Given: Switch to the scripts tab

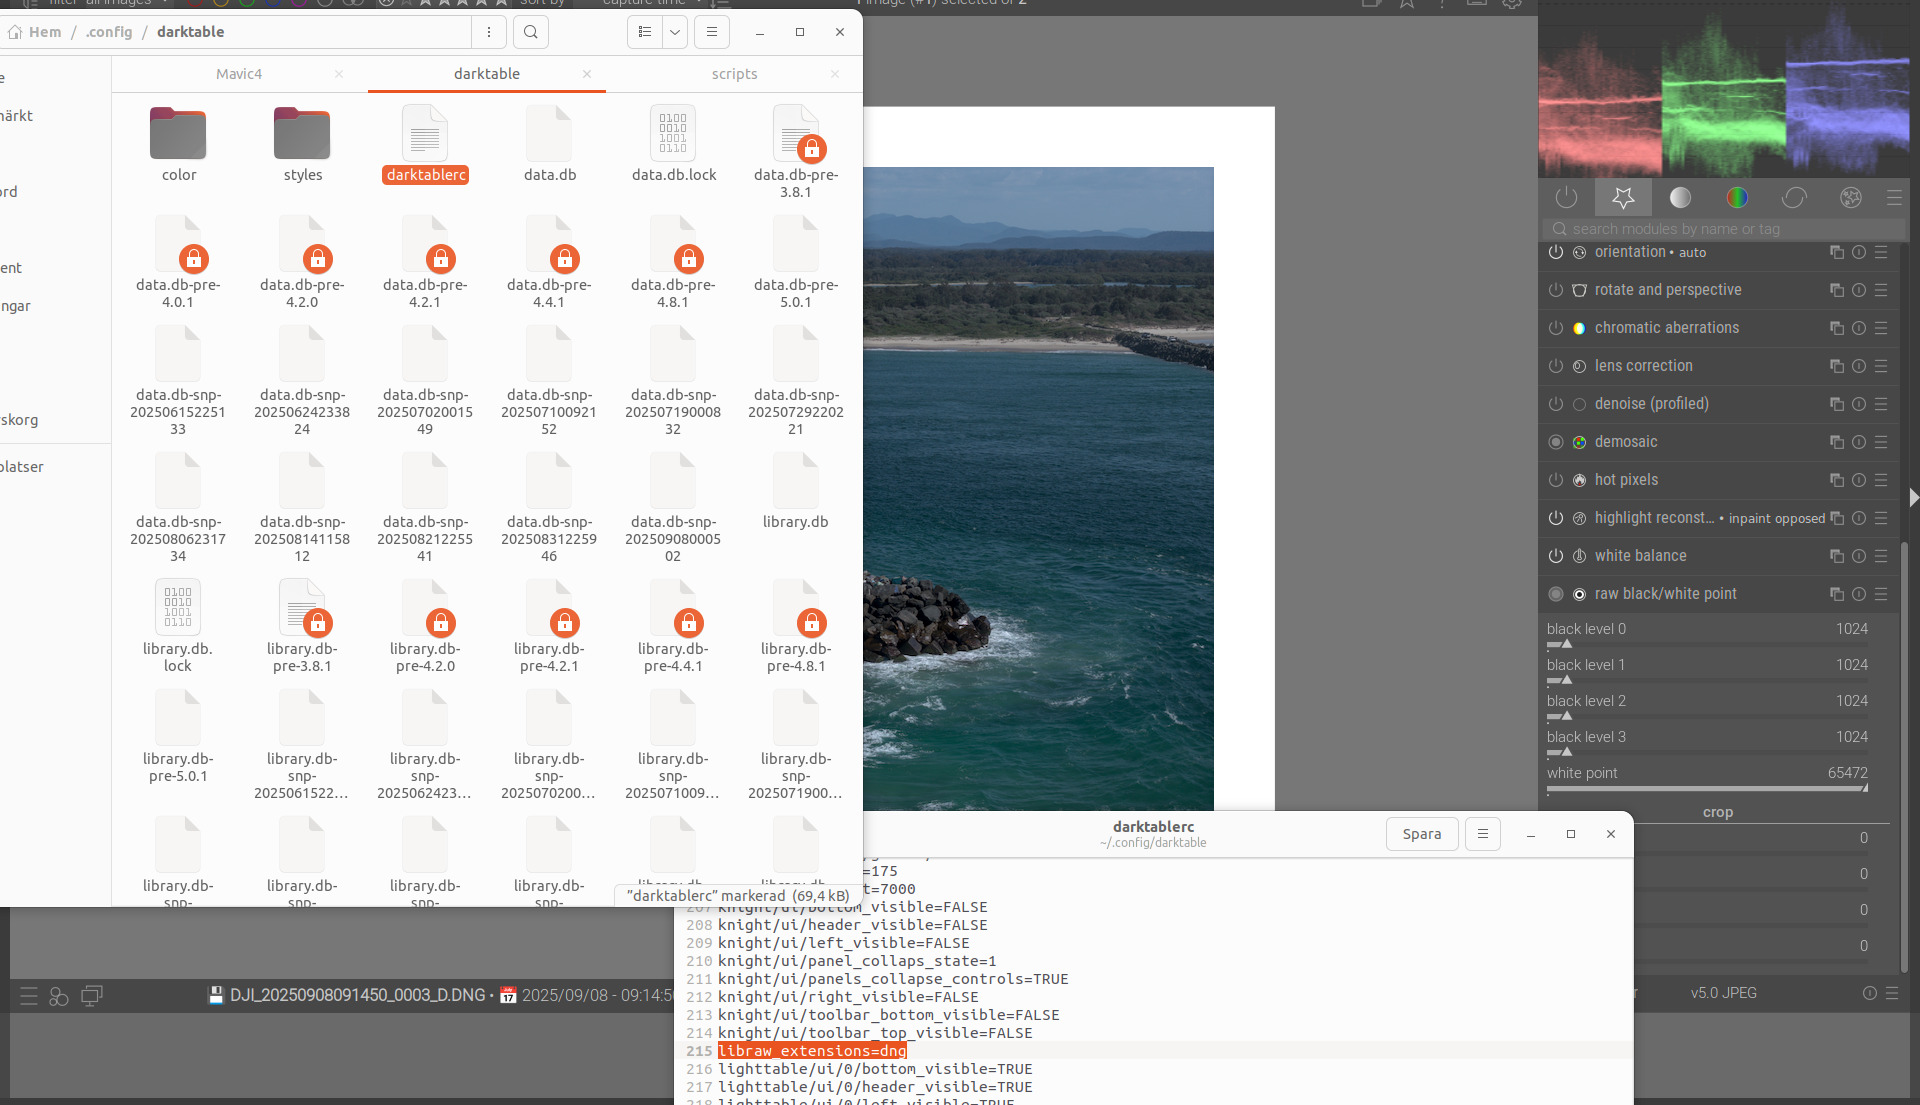Looking at the screenshot, I should [734, 74].
